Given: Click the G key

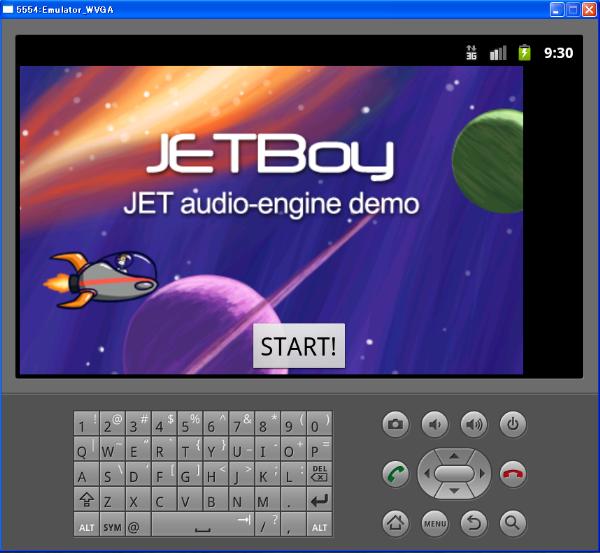Looking at the screenshot, I should coord(190,473).
